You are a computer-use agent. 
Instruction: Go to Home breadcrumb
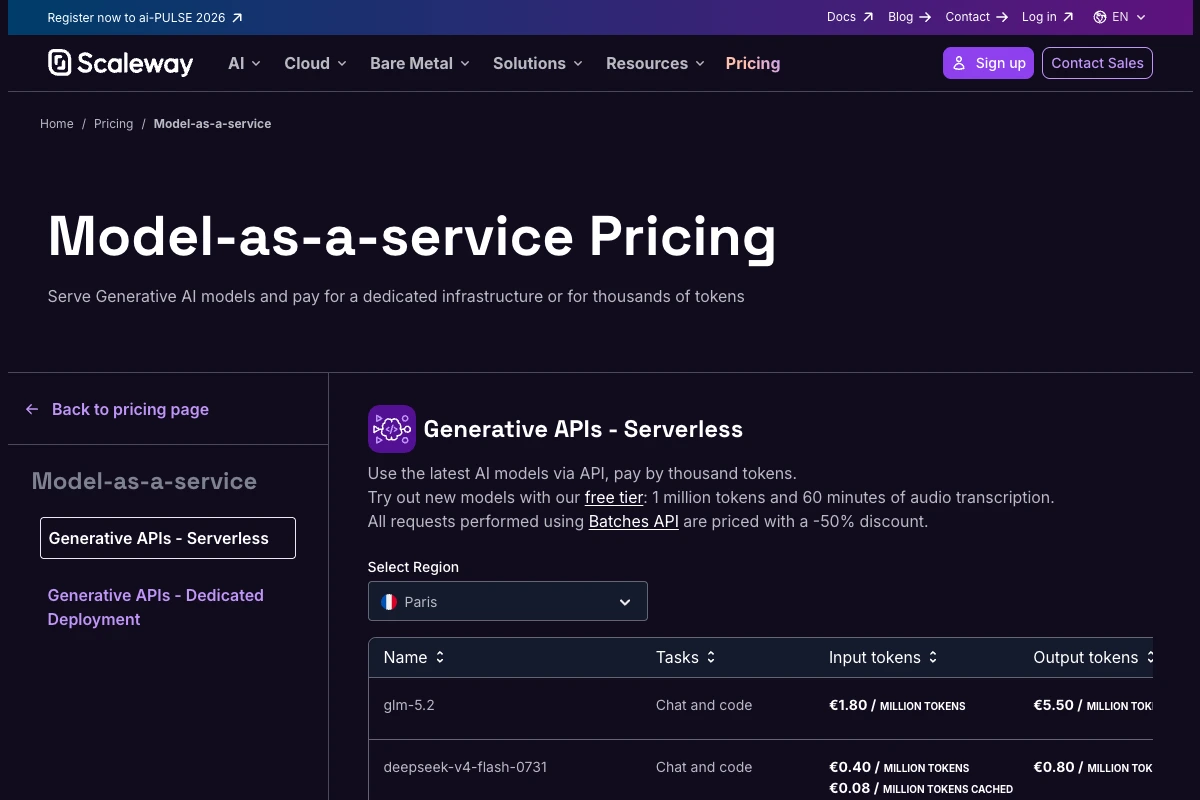coord(57,124)
